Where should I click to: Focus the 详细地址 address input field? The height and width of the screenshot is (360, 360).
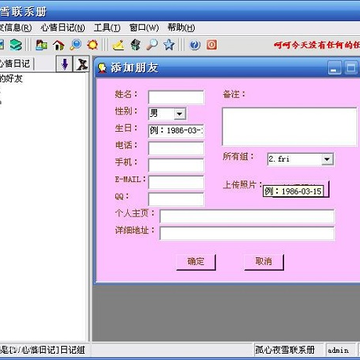(x=247, y=233)
